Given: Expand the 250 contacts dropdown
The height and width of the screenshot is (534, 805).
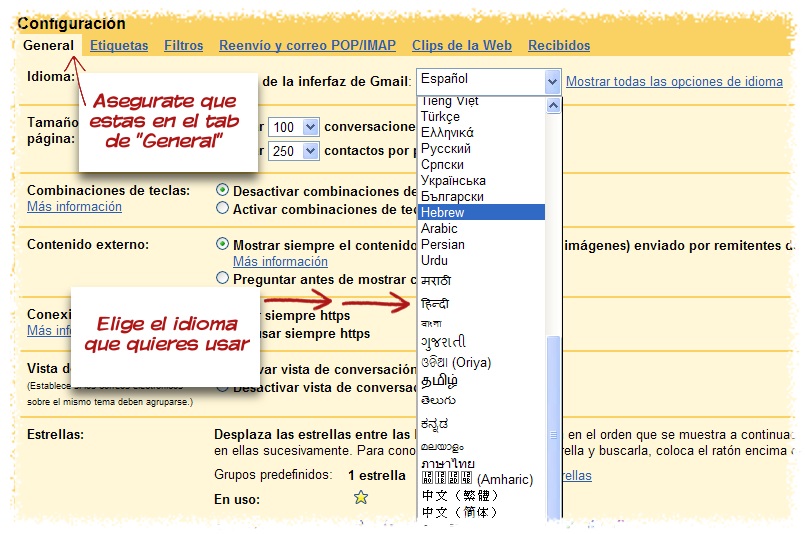Looking at the screenshot, I should [294, 151].
